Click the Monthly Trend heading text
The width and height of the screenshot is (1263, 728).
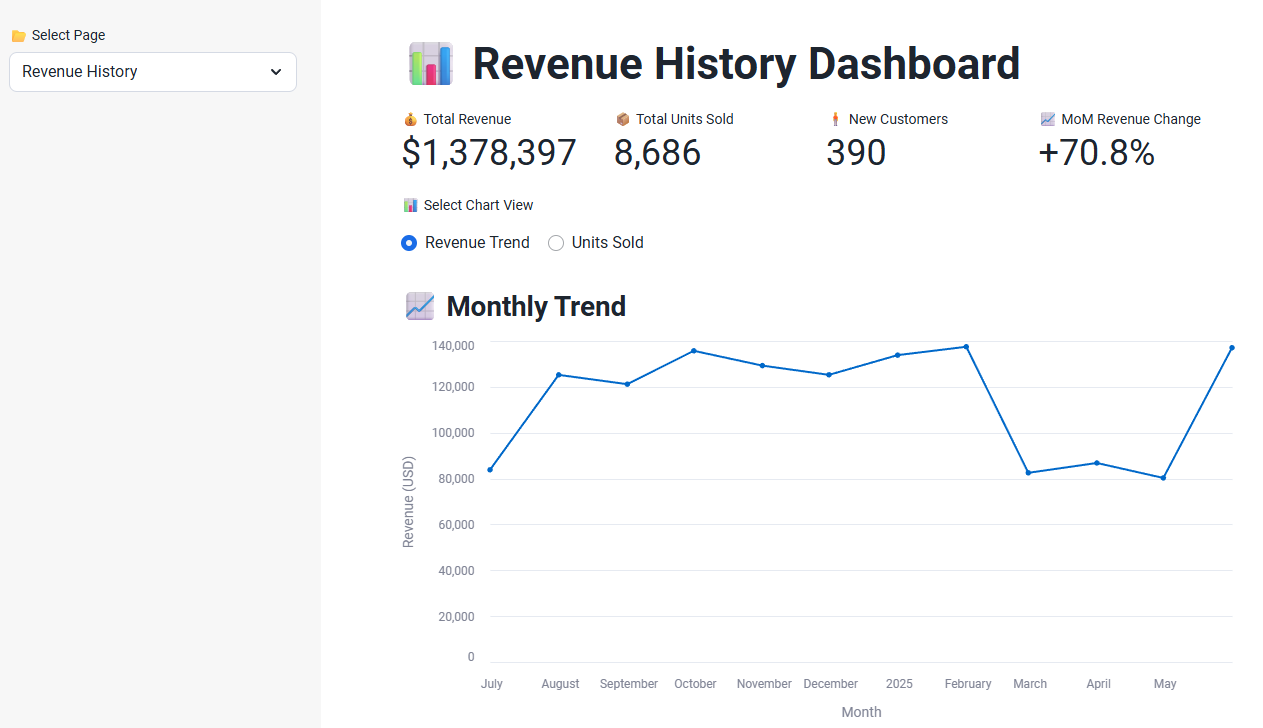pyautogui.click(x=536, y=306)
